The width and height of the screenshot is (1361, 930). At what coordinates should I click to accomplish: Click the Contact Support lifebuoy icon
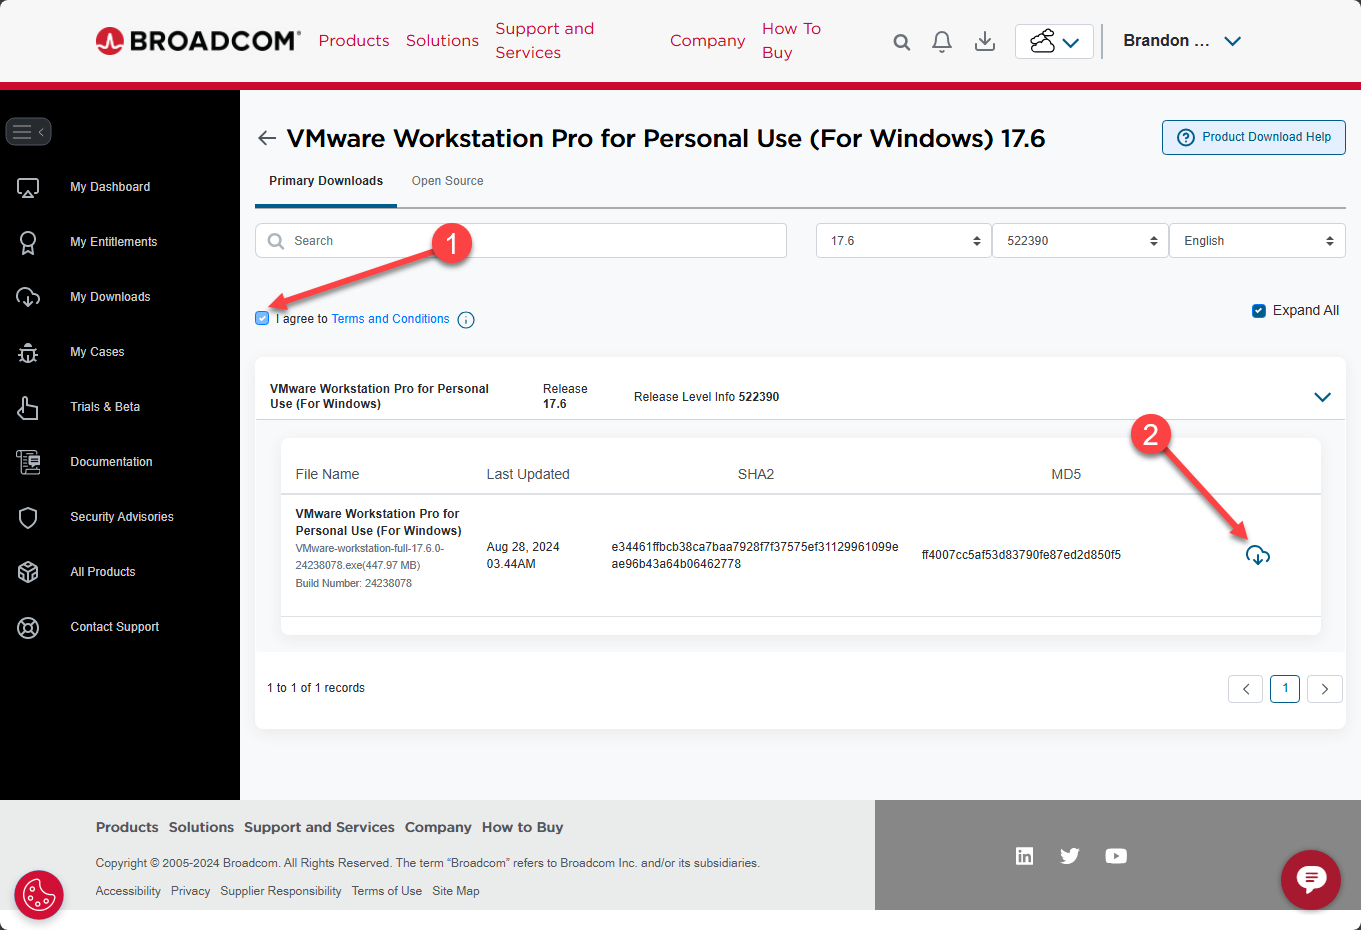point(28,627)
